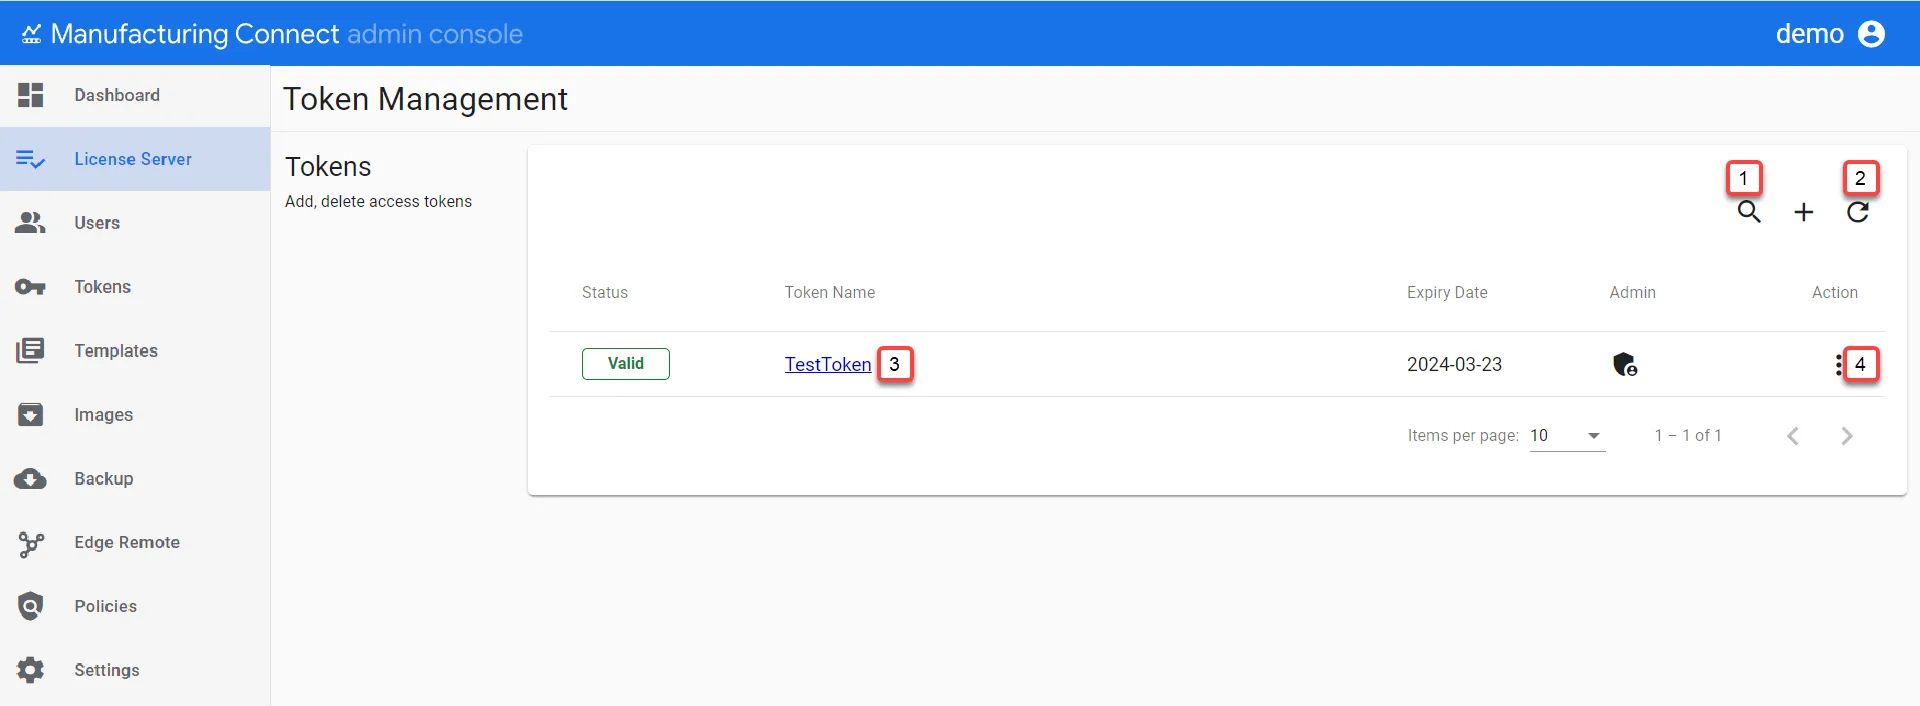Click the Tokens key icon

[x=31, y=287]
